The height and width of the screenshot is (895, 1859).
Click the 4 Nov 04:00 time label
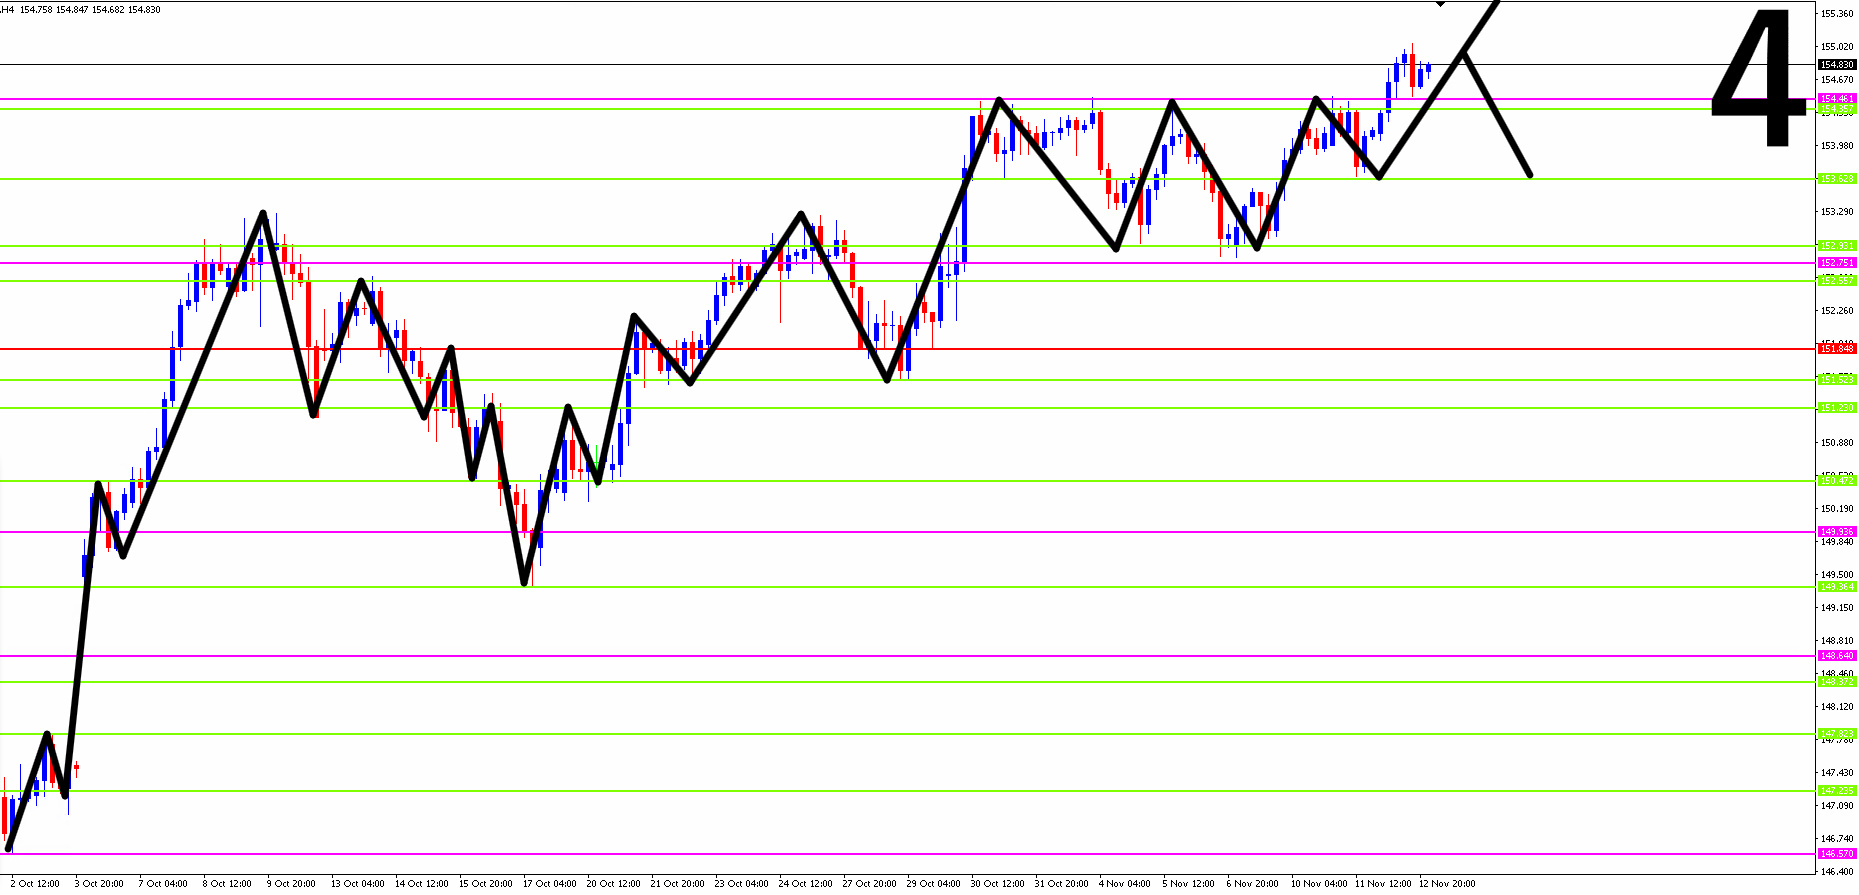tap(1124, 884)
